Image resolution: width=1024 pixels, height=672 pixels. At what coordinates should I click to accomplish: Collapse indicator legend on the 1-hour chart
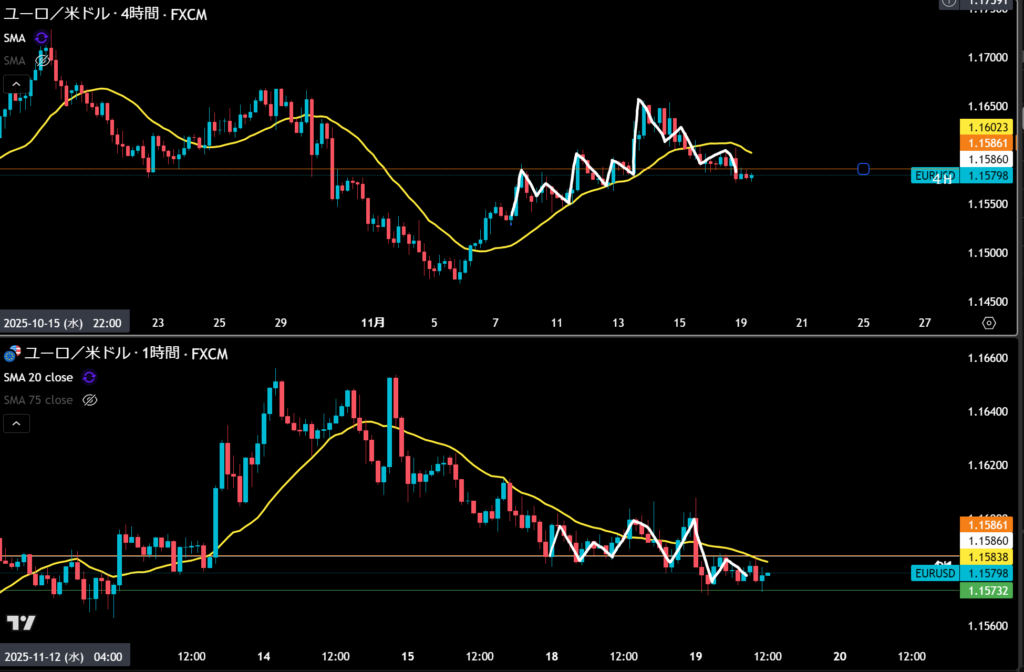coord(15,424)
